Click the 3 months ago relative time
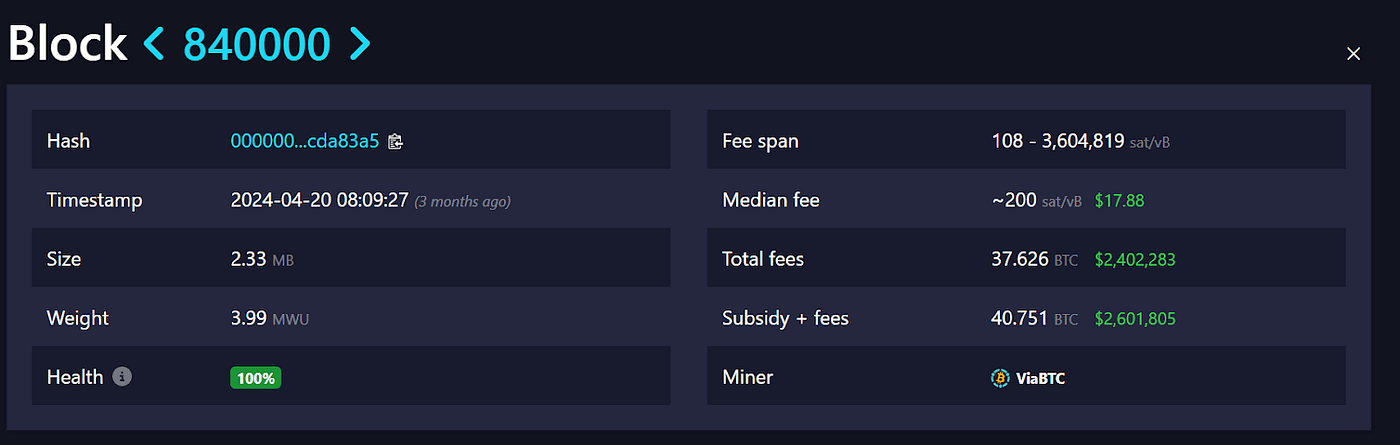 pos(462,201)
